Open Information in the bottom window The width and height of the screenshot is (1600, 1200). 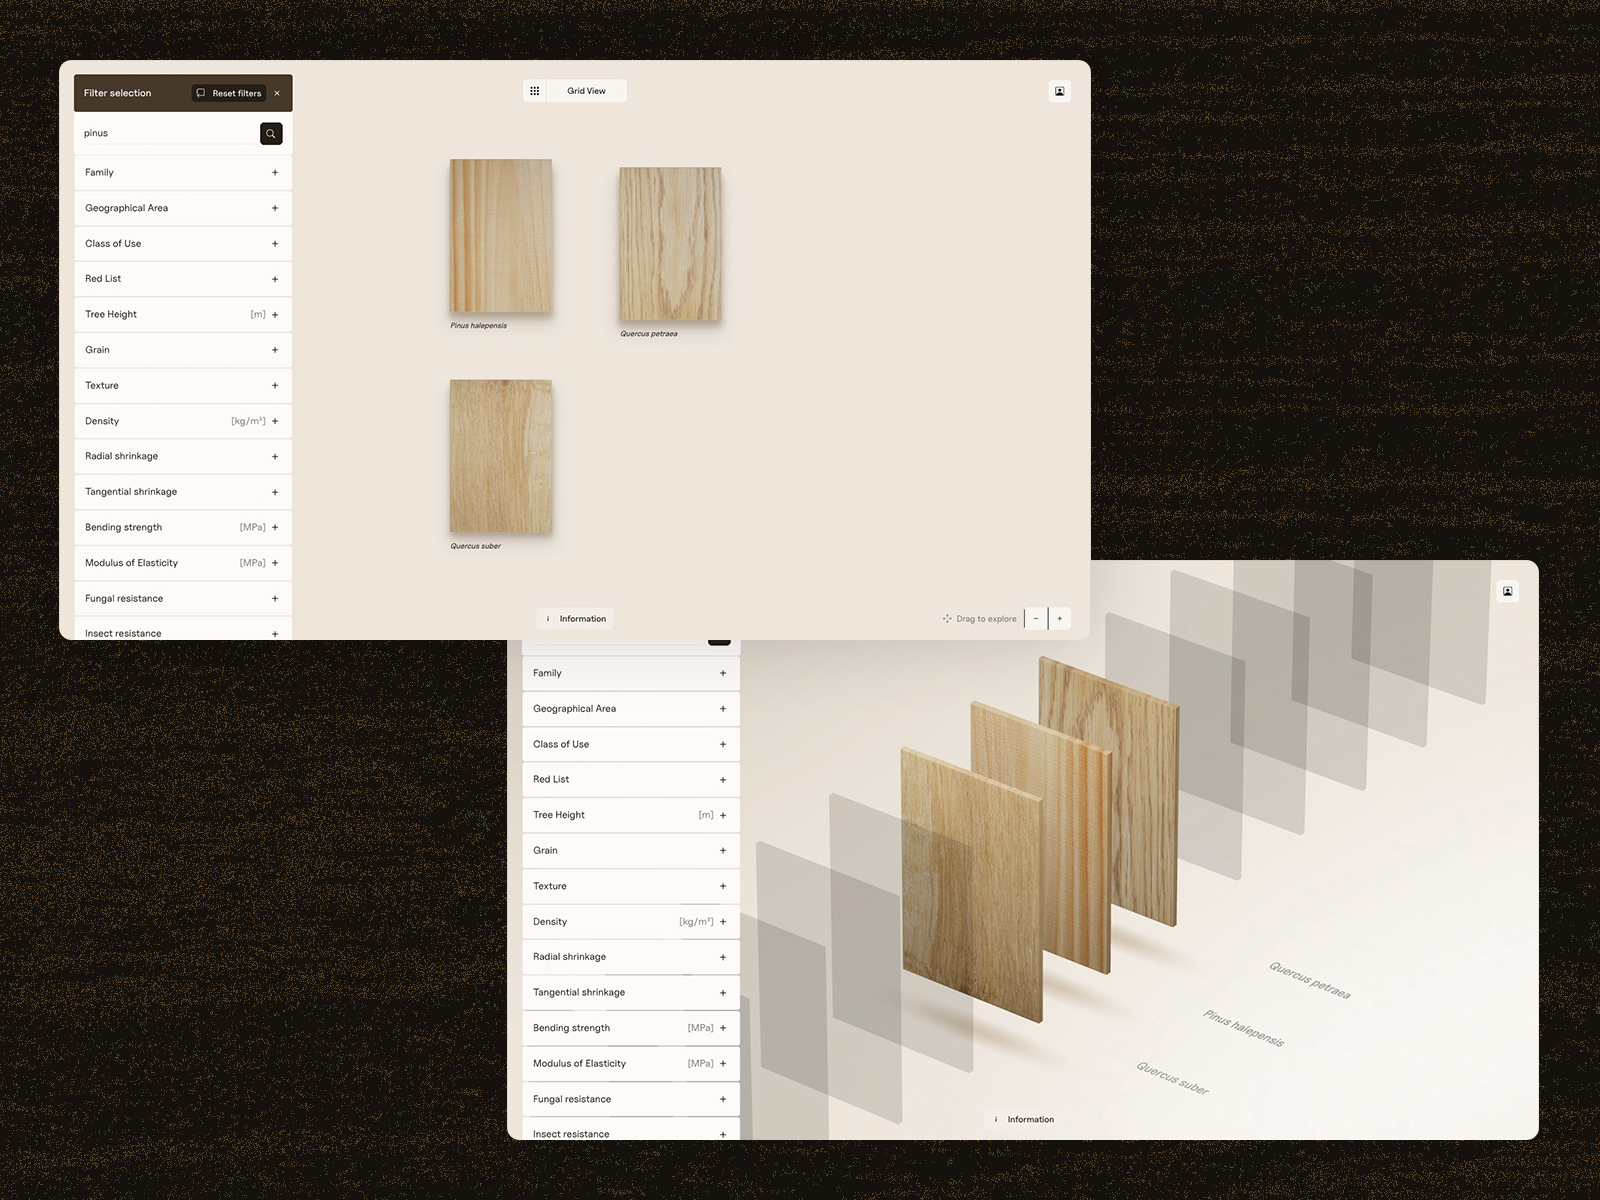pos(1023,1119)
